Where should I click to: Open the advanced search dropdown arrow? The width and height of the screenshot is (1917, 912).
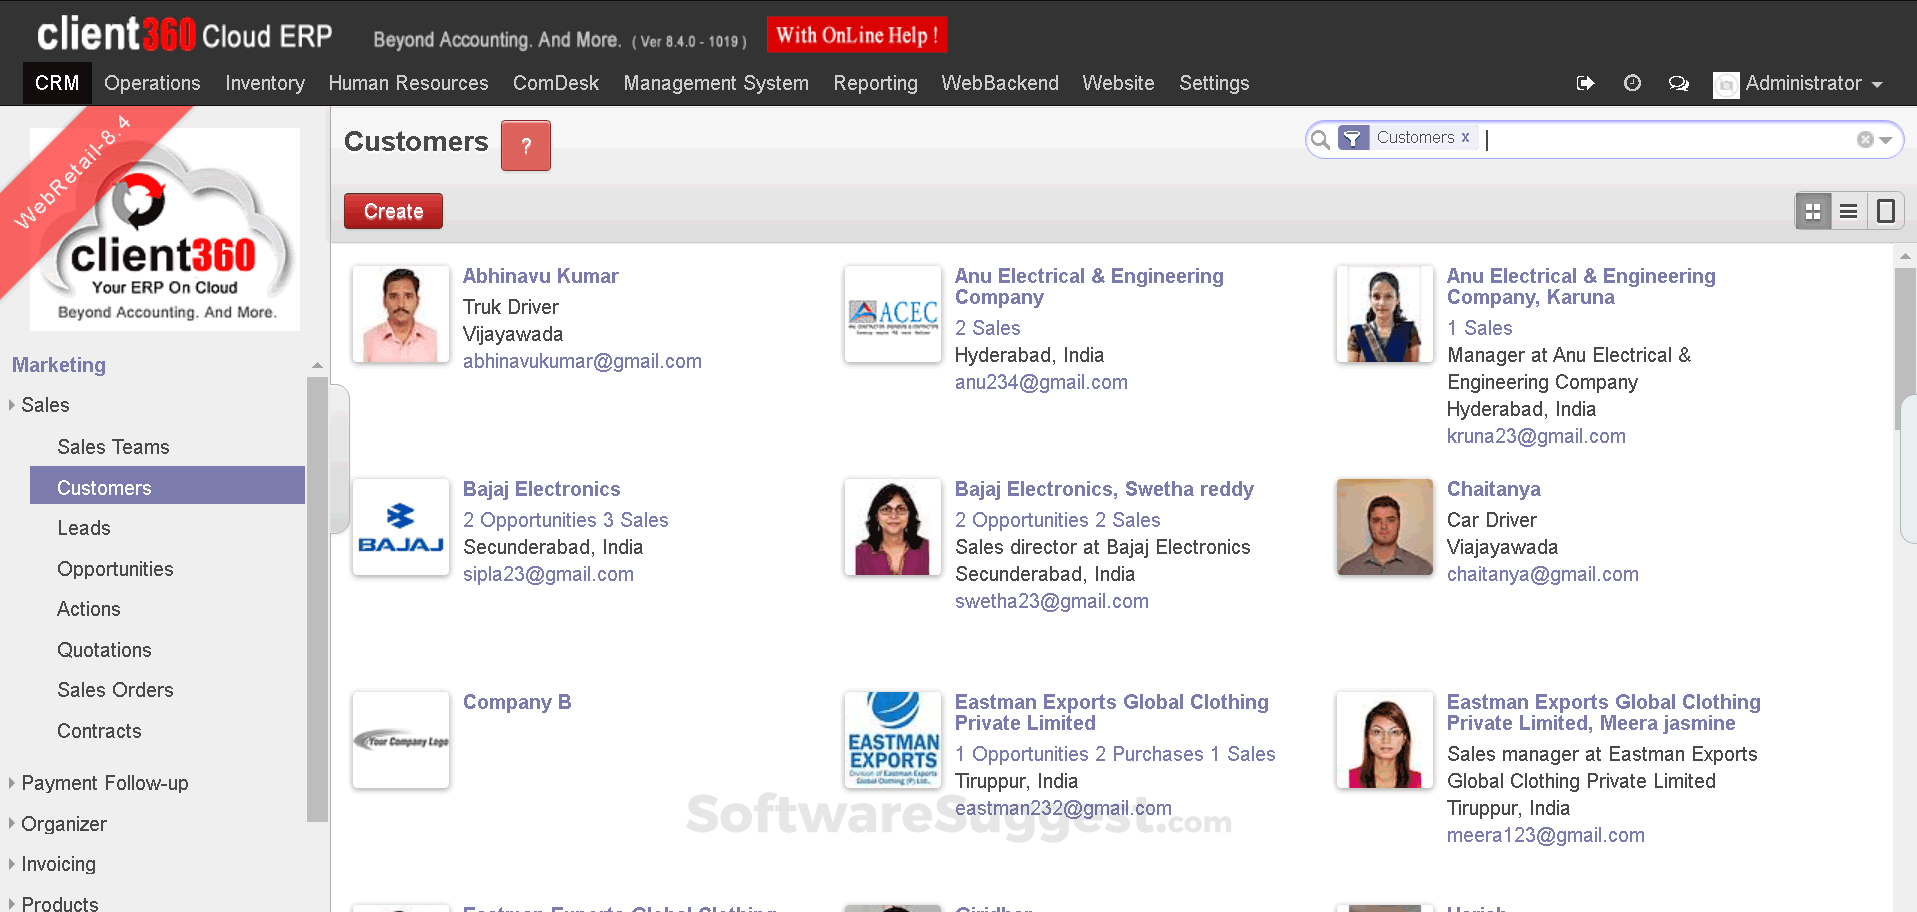(1885, 140)
